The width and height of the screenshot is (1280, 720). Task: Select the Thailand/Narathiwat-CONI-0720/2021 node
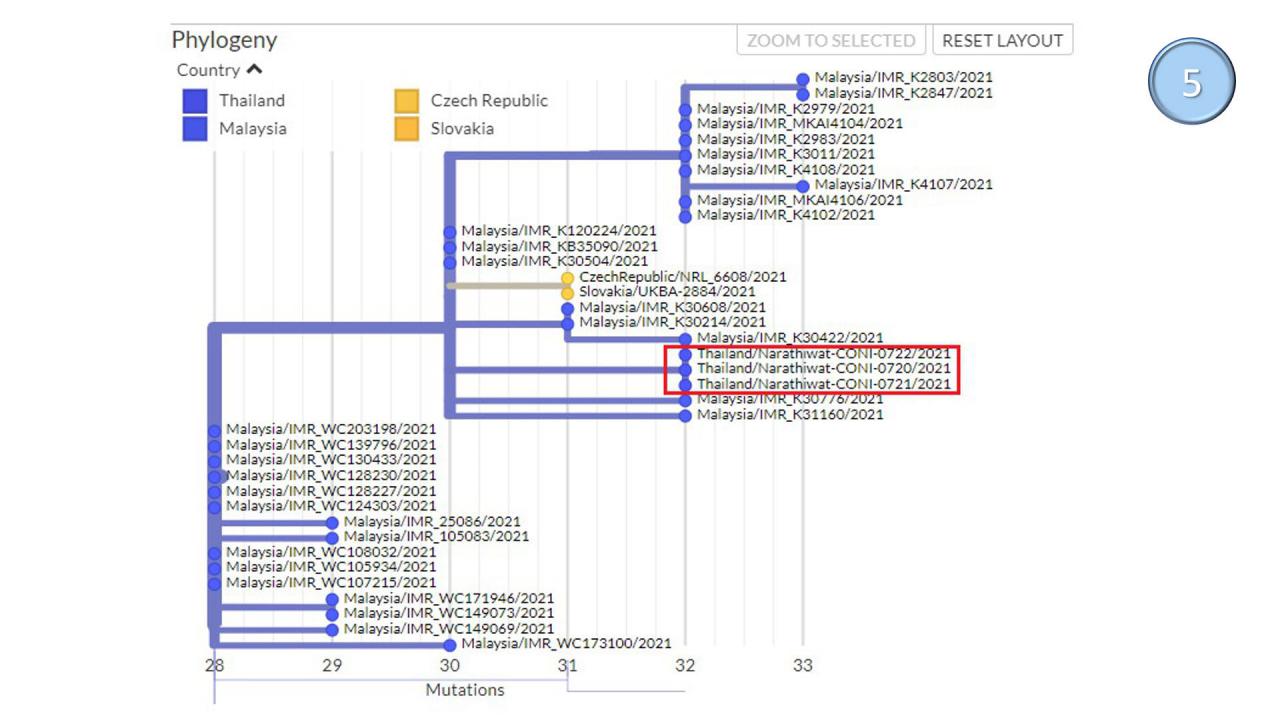coord(685,370)
